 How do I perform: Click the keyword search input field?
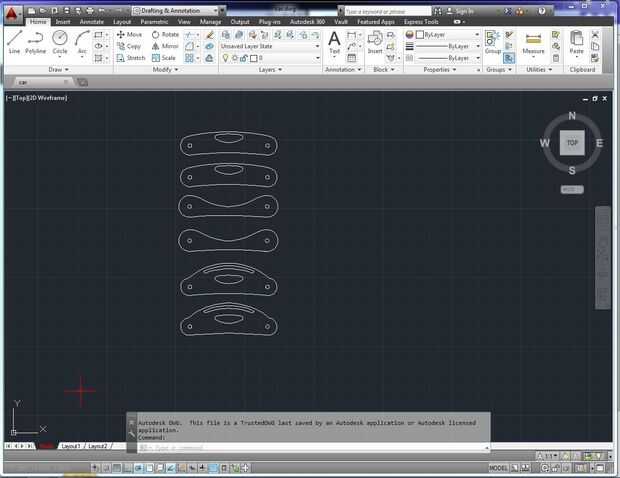[x=387, y=11]
